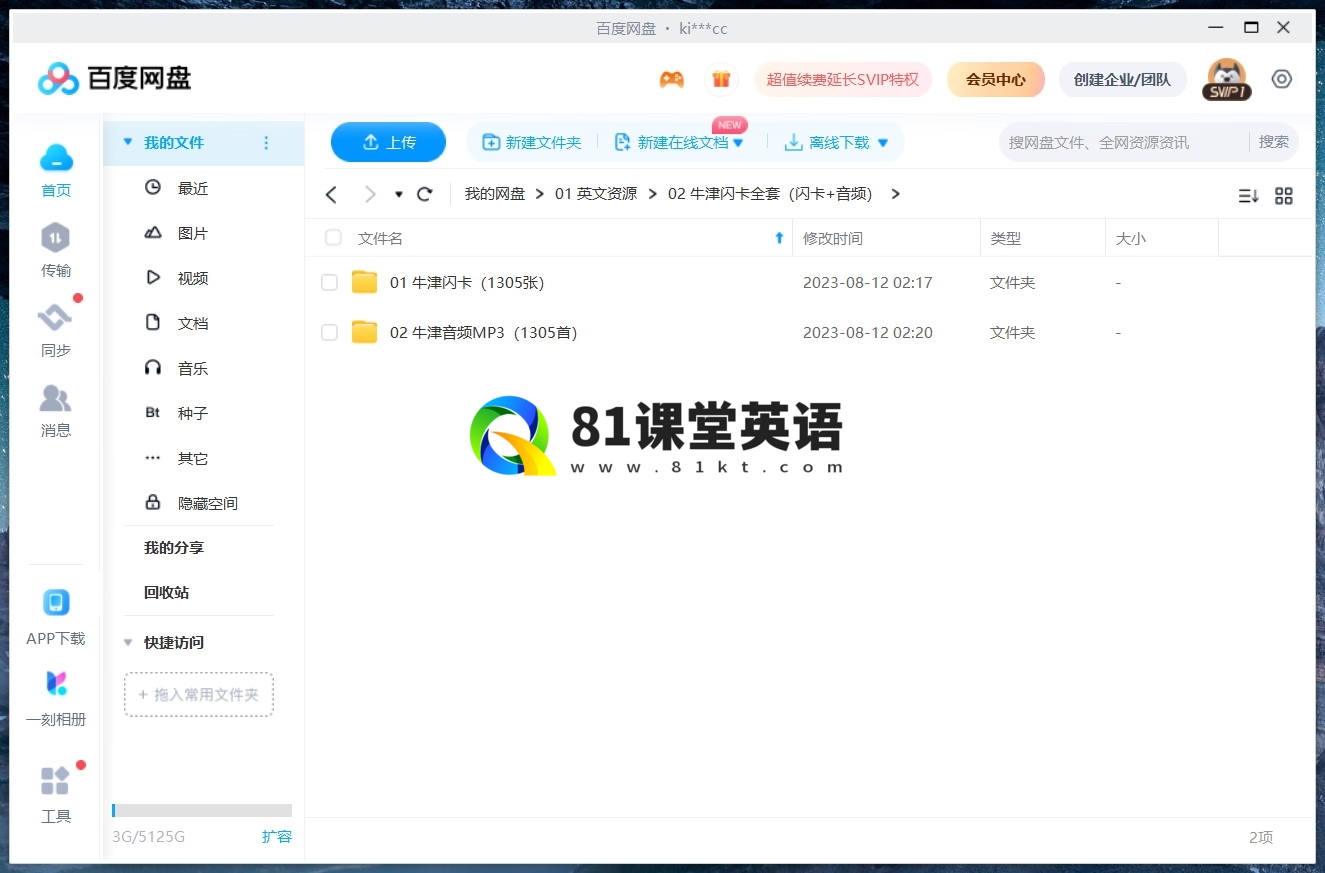1325x873 pixels.
Task: Click the 2023-08-12 02:17 timestamp
Action: point(868,283)
